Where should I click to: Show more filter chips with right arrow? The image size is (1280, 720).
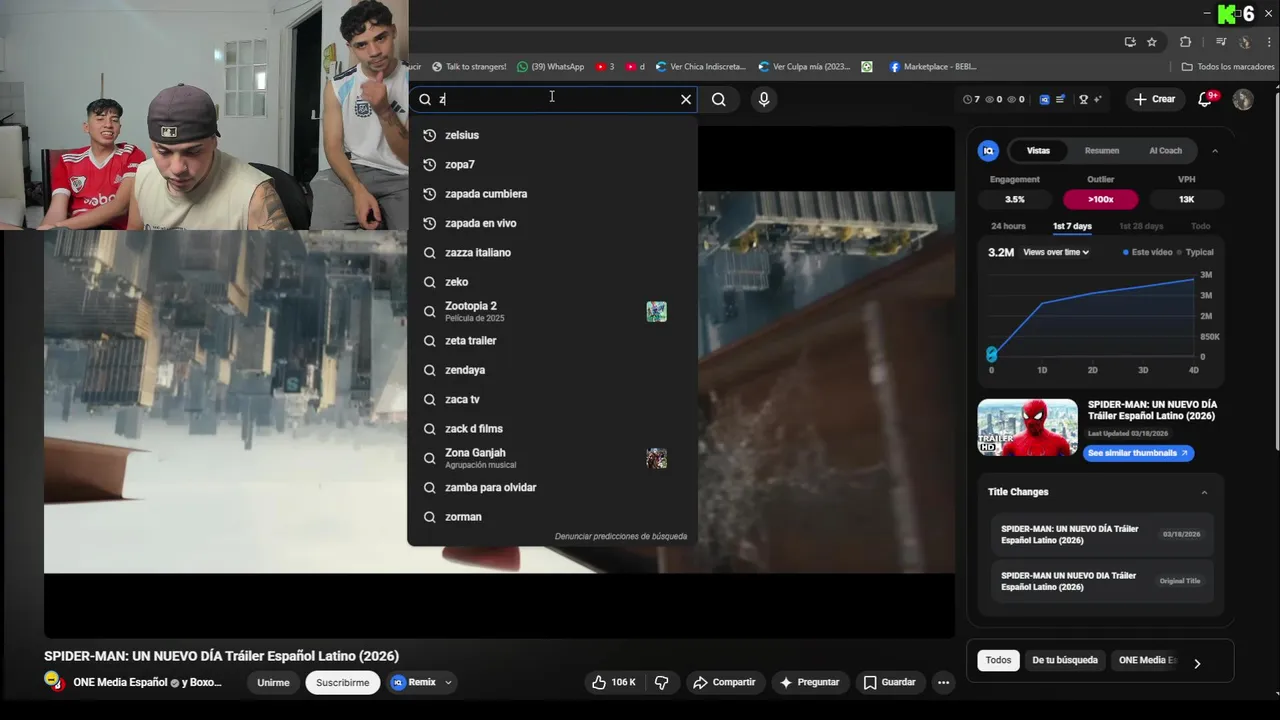click(x=1197, y=663)
